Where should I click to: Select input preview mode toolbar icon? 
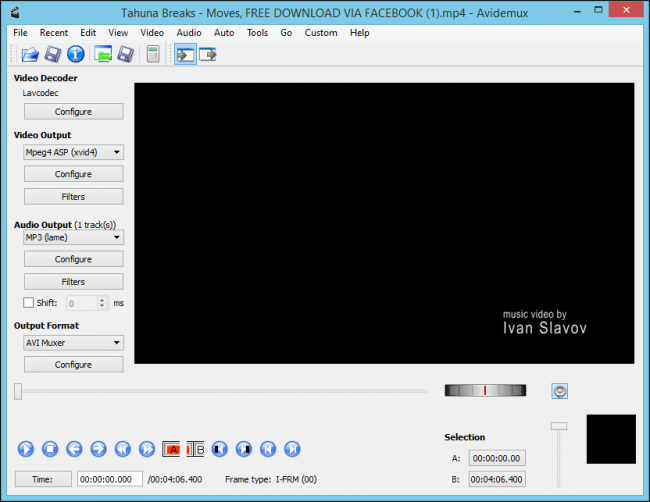(x=185, y=54)
